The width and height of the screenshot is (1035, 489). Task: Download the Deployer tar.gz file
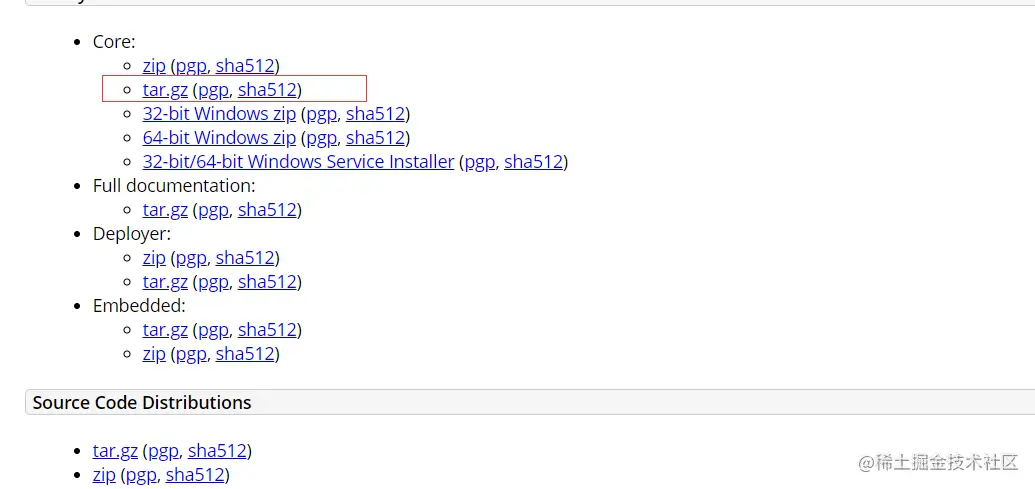(x=165, y=282)
